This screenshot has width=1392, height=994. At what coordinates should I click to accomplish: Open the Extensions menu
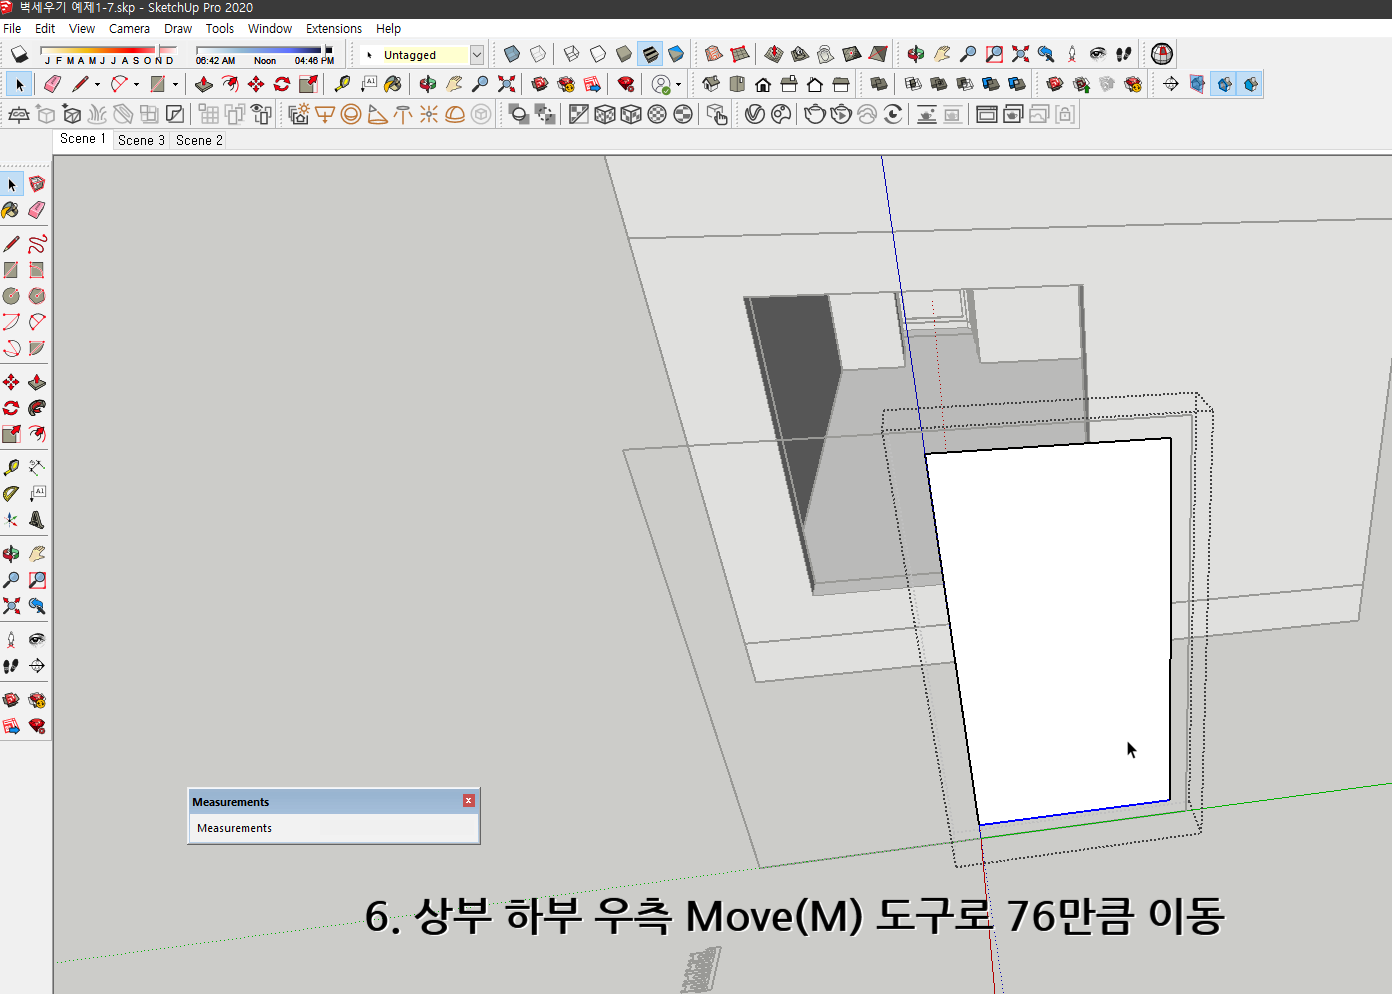click(334, 28)
